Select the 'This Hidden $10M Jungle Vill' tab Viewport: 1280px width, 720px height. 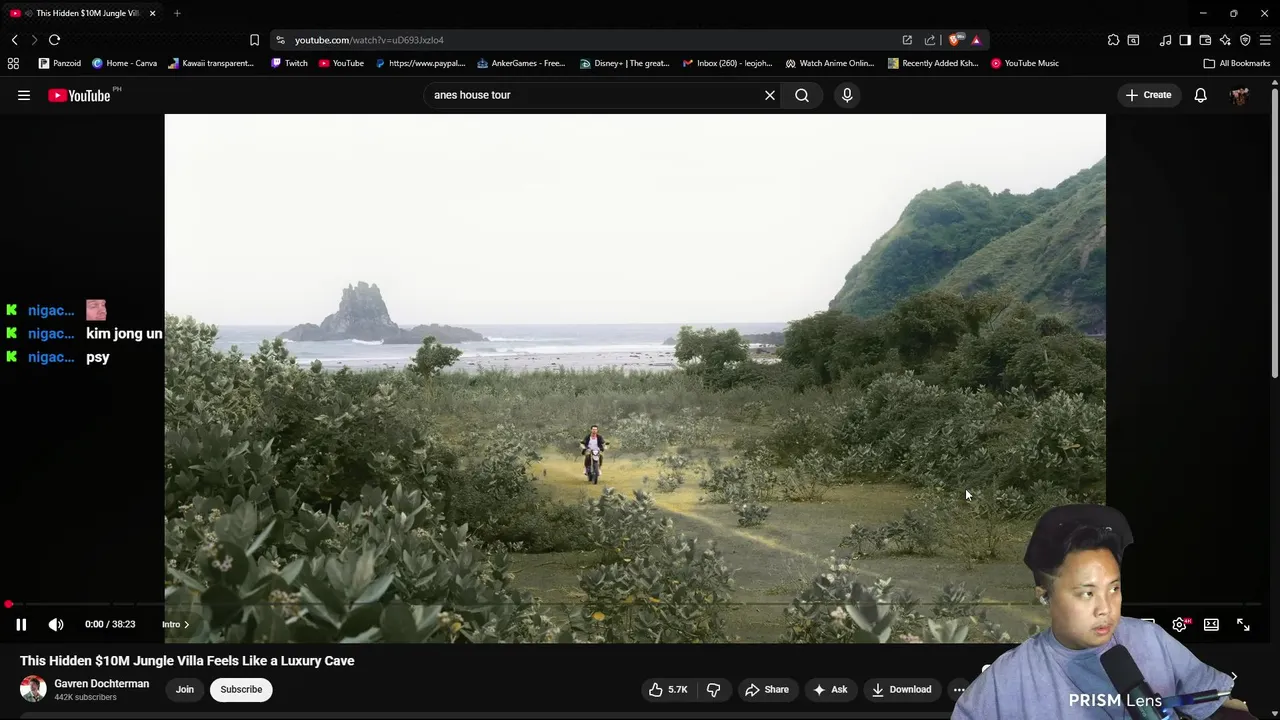pos(80,13)
